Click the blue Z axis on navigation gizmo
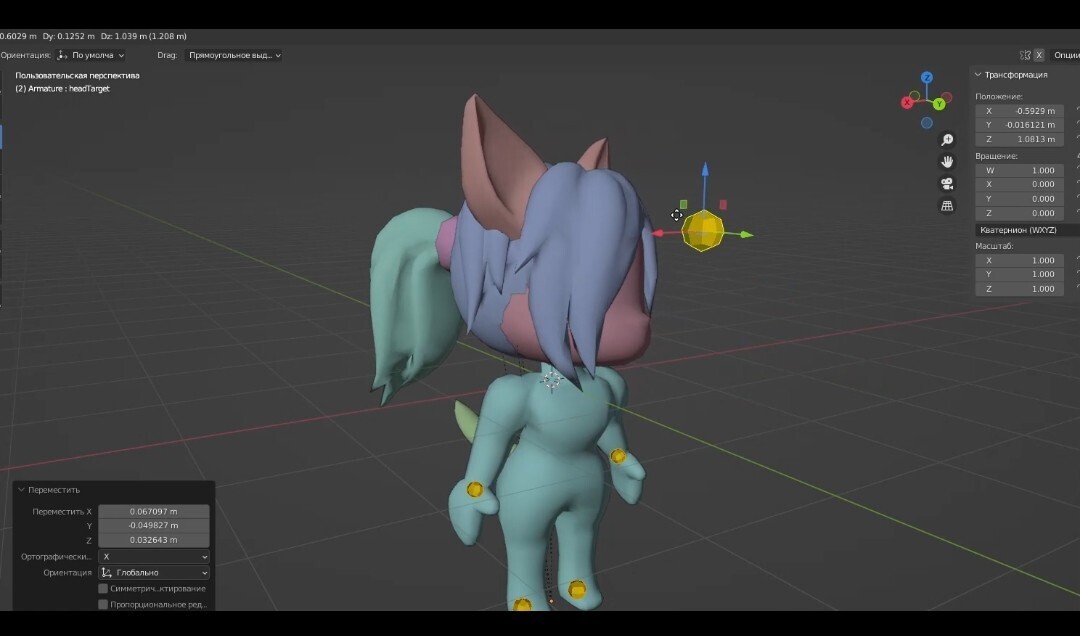 926,77
